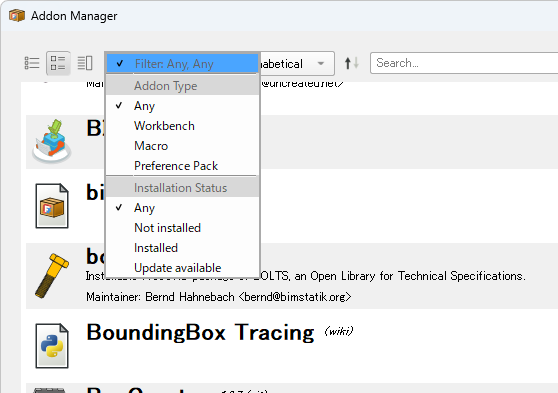Click the Search input field
558x393 pixels.
tap(464, 63)
